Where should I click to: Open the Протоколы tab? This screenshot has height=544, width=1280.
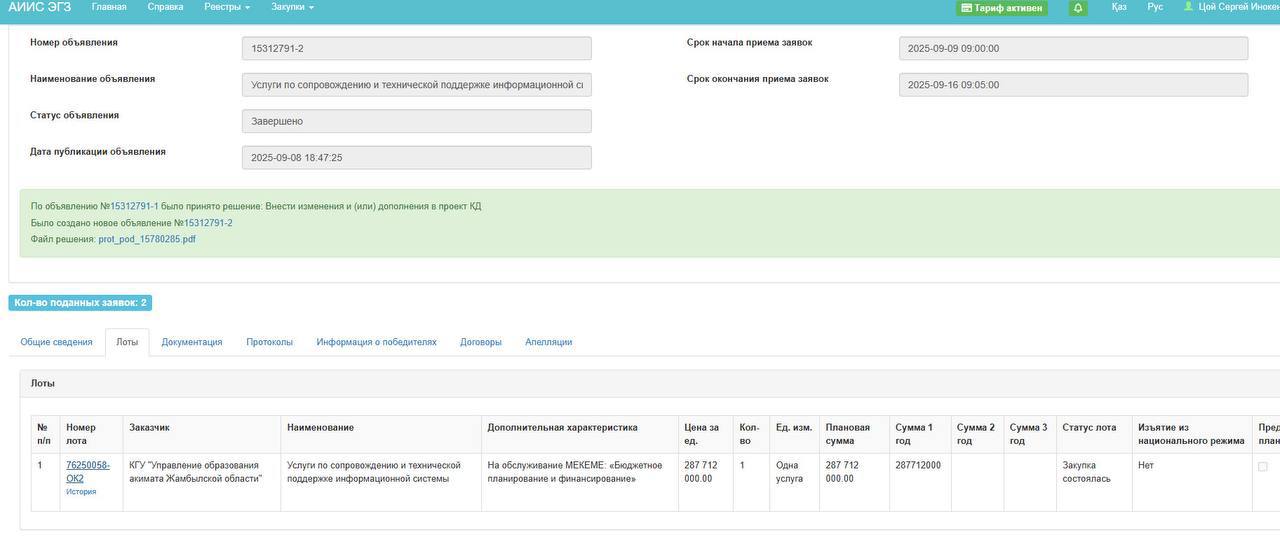coord(269,342)
